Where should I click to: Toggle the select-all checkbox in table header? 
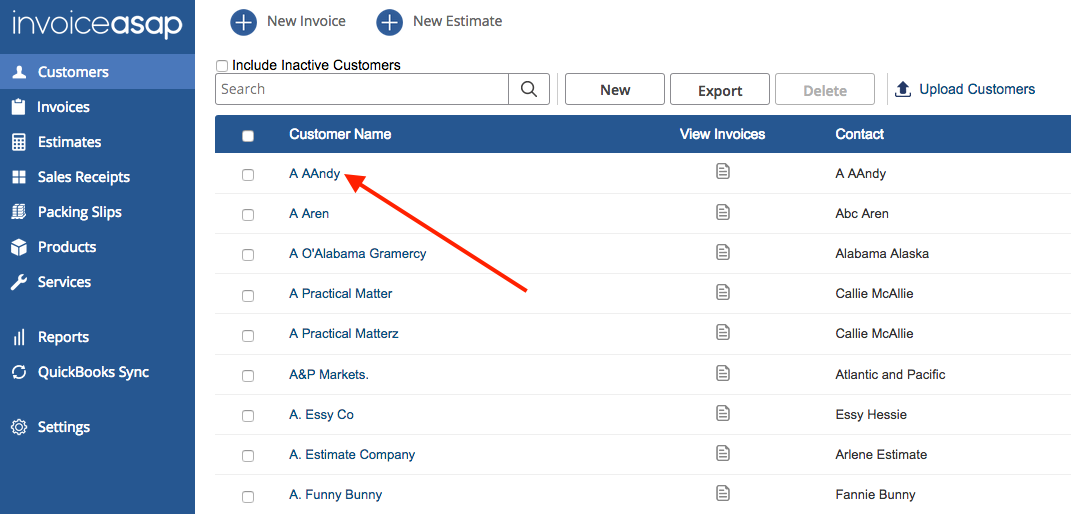pyautogui.click(x=248, y=136)
